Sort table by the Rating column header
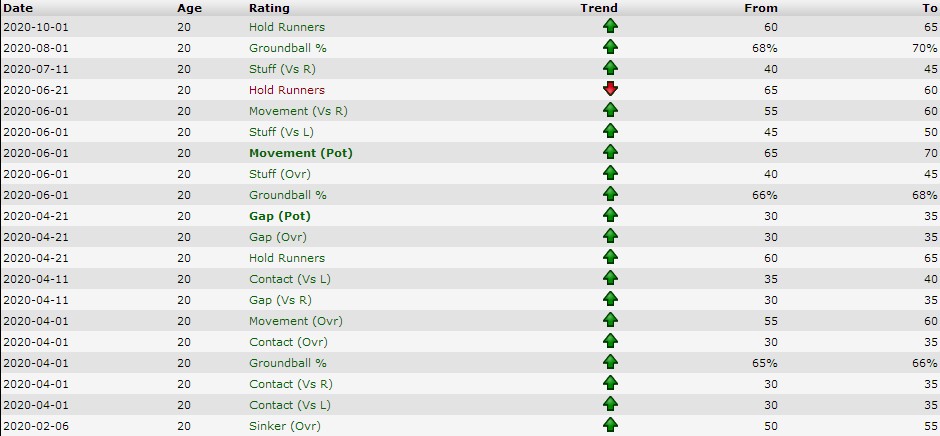Screen dimensions: 940x436 269,8
